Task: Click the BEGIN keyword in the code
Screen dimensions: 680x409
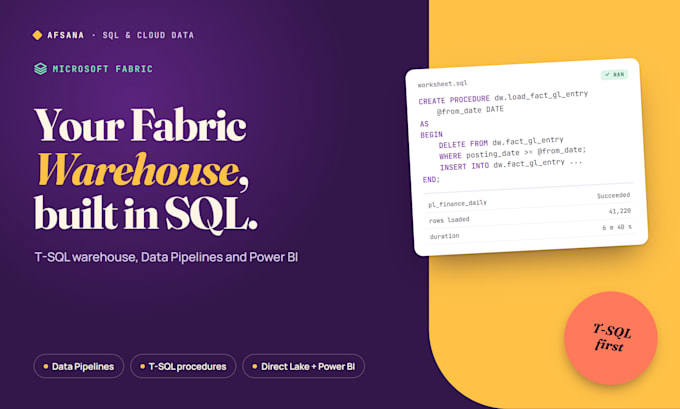Action: (x=432, y=135)
